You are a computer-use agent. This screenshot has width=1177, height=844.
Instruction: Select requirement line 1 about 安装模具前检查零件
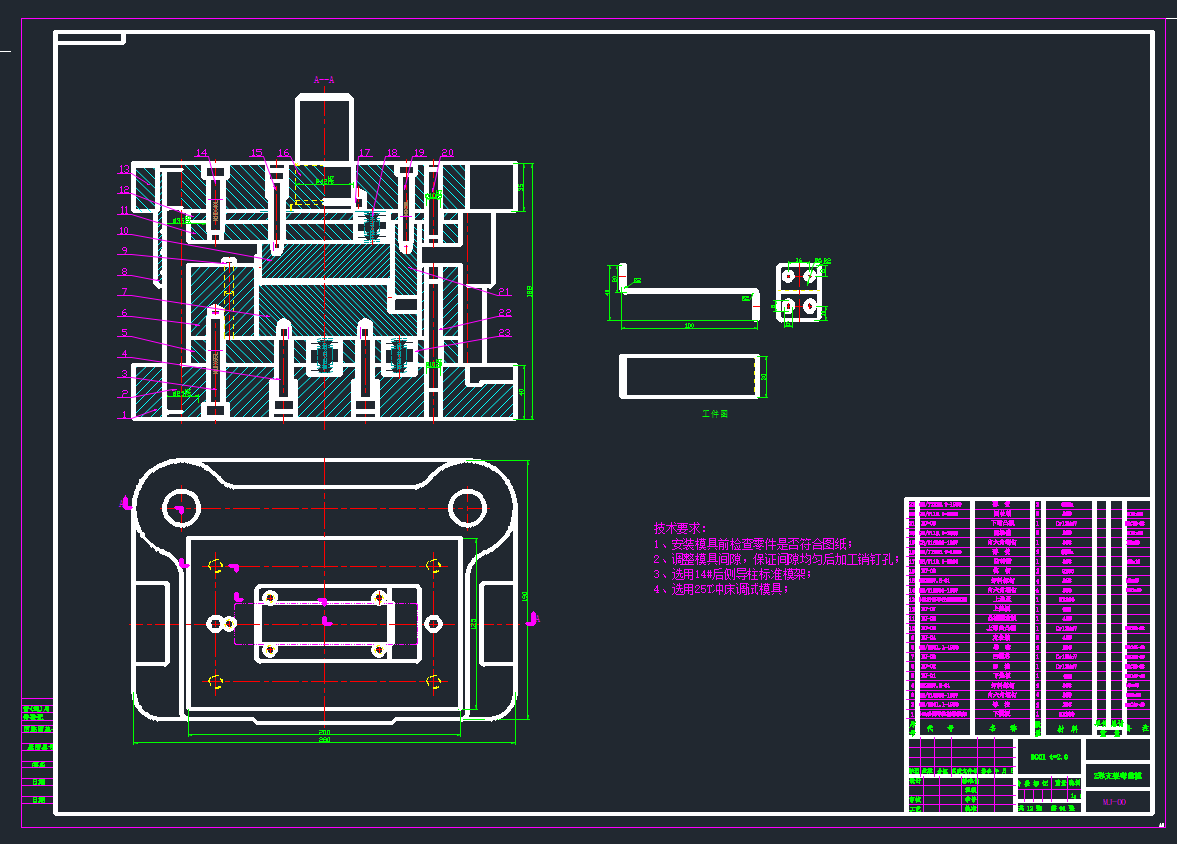(x=753, y=544)
